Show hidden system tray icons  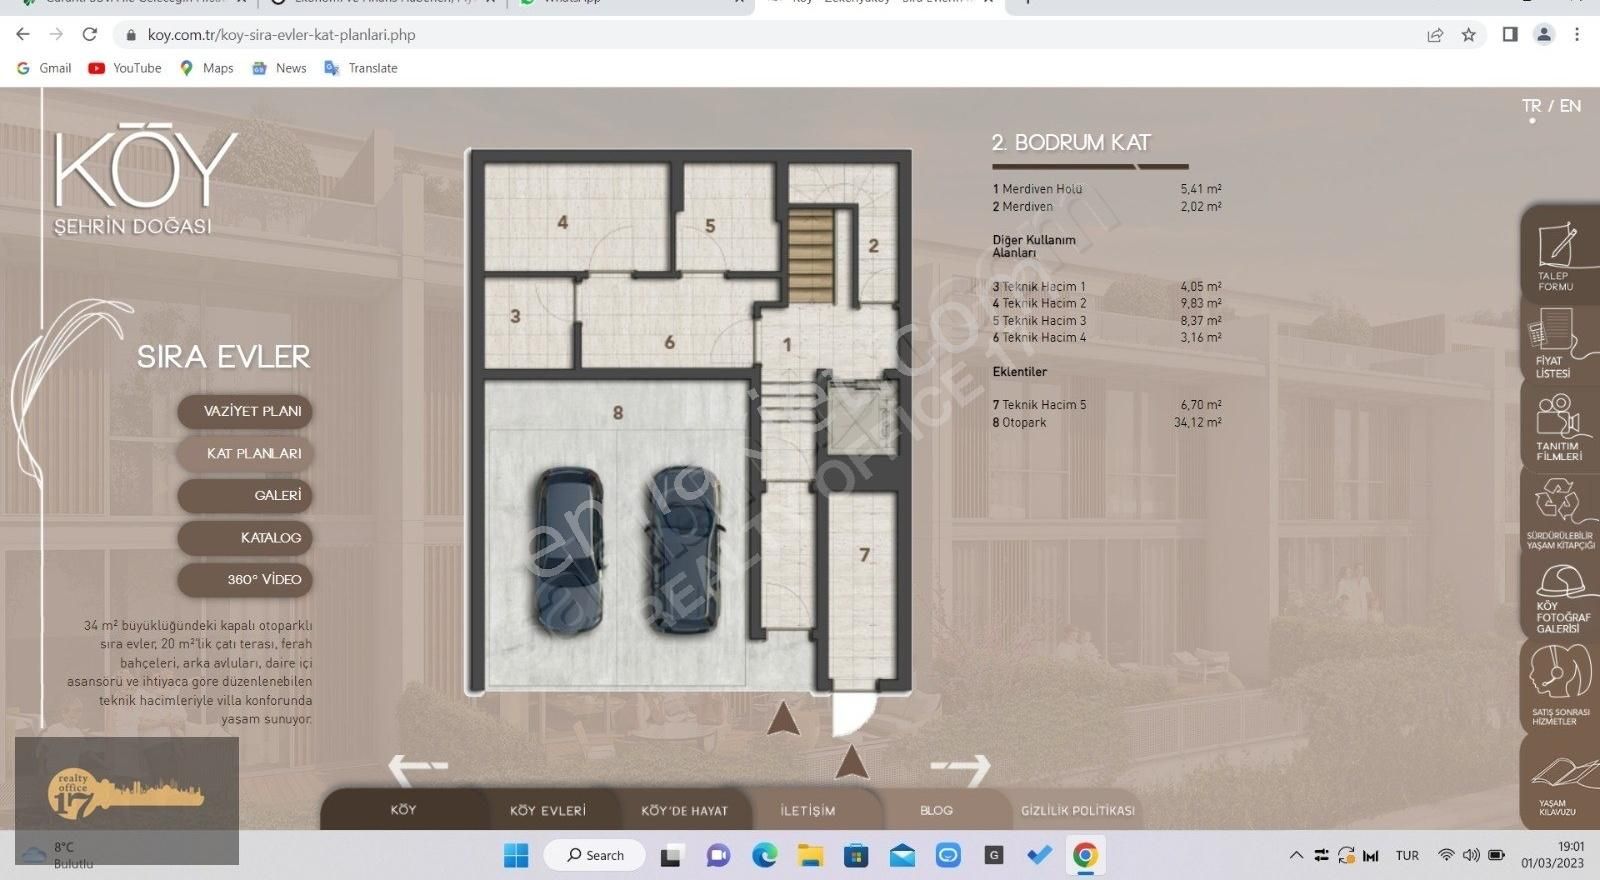1296,855
